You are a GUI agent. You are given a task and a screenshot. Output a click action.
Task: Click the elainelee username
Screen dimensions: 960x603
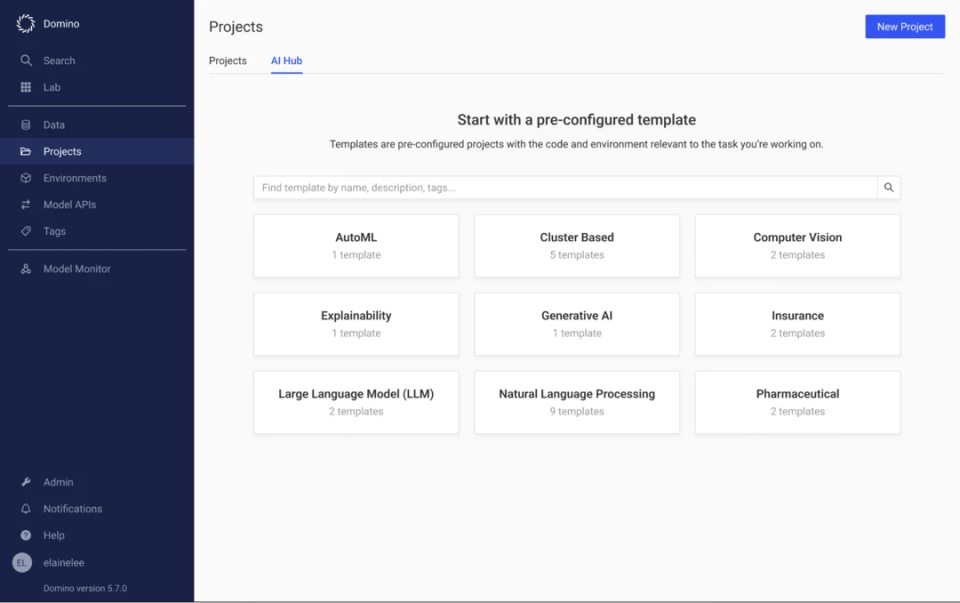64,563
